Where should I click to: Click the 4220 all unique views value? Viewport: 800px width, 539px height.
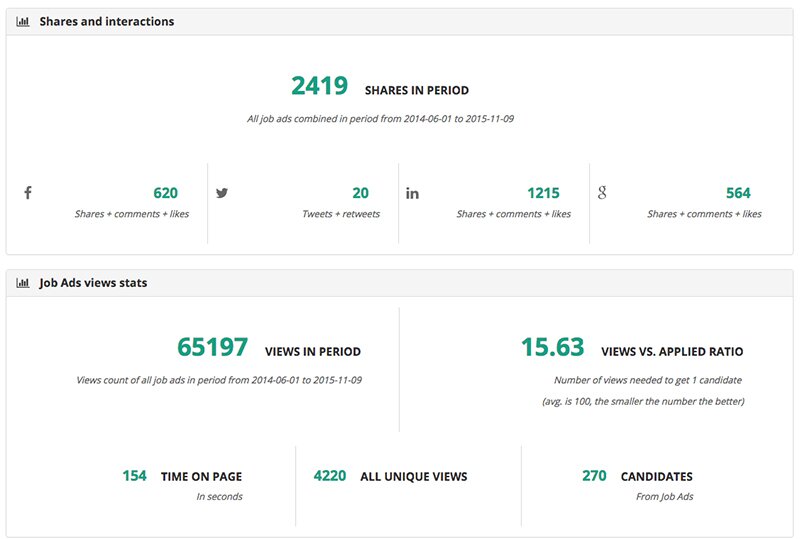pos(330,476)
